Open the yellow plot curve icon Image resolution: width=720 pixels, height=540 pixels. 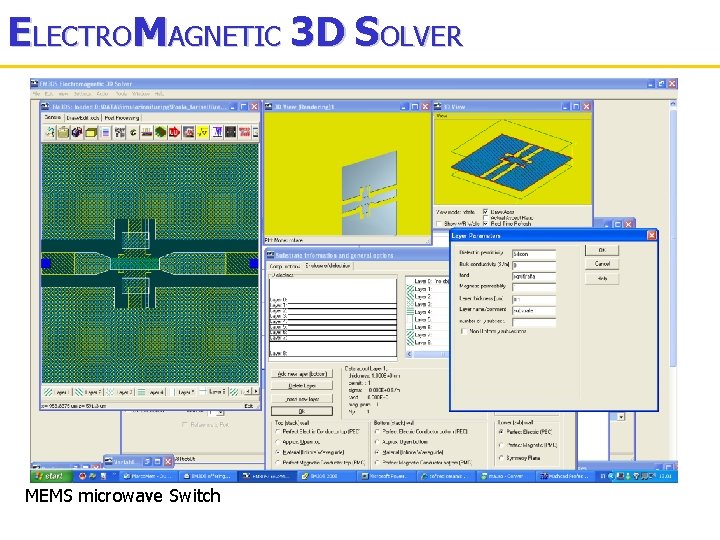click(x=202, y=133)
